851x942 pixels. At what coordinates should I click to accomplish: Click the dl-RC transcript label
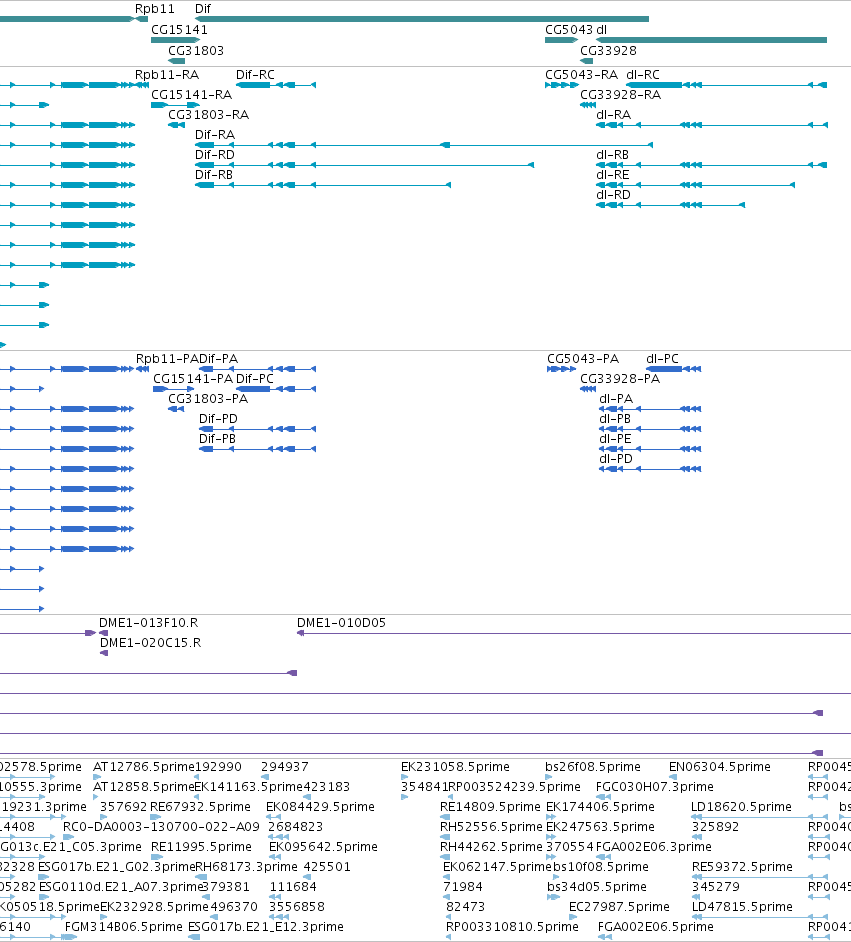(x=643, y=74)
